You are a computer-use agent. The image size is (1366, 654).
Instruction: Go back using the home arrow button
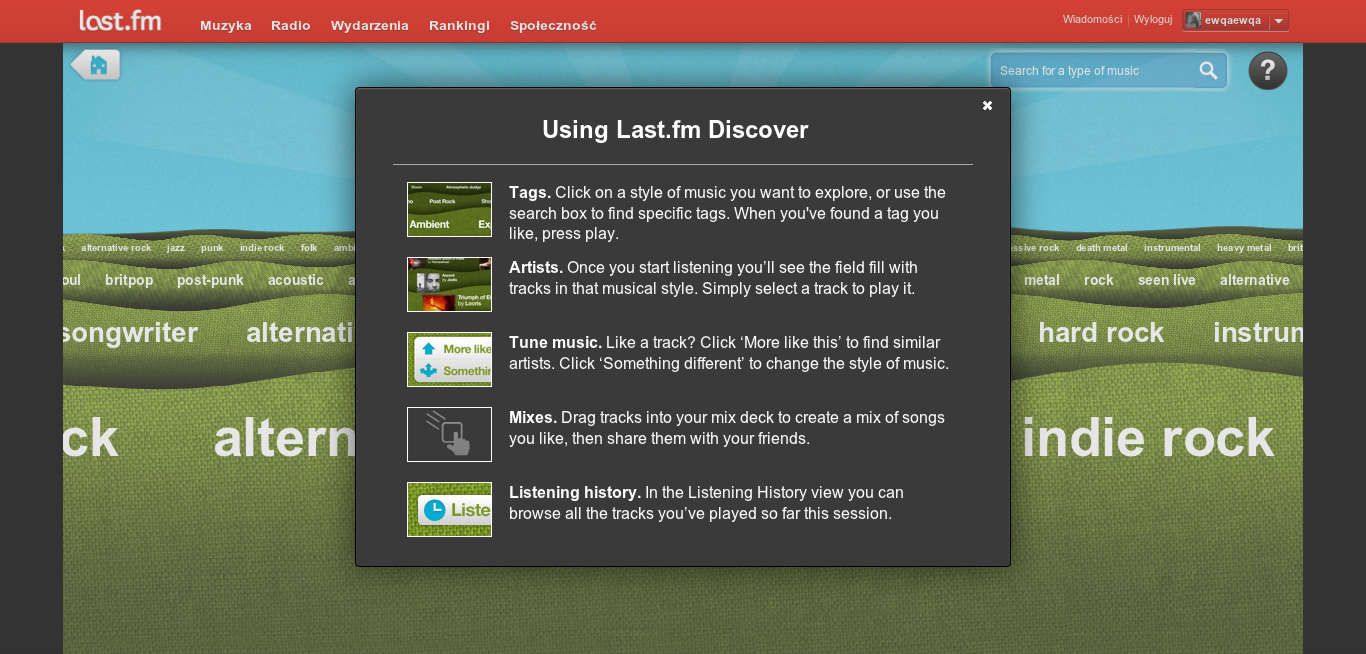pyautogui.click(x=95, y=65)
